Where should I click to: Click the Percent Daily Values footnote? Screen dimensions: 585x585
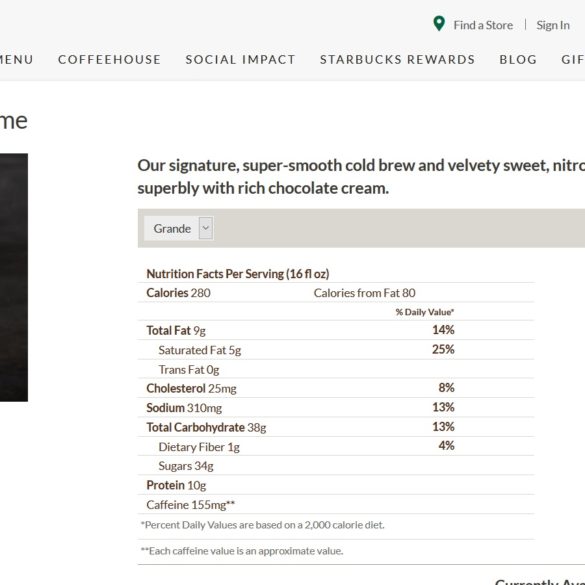[x=262, y=525]
